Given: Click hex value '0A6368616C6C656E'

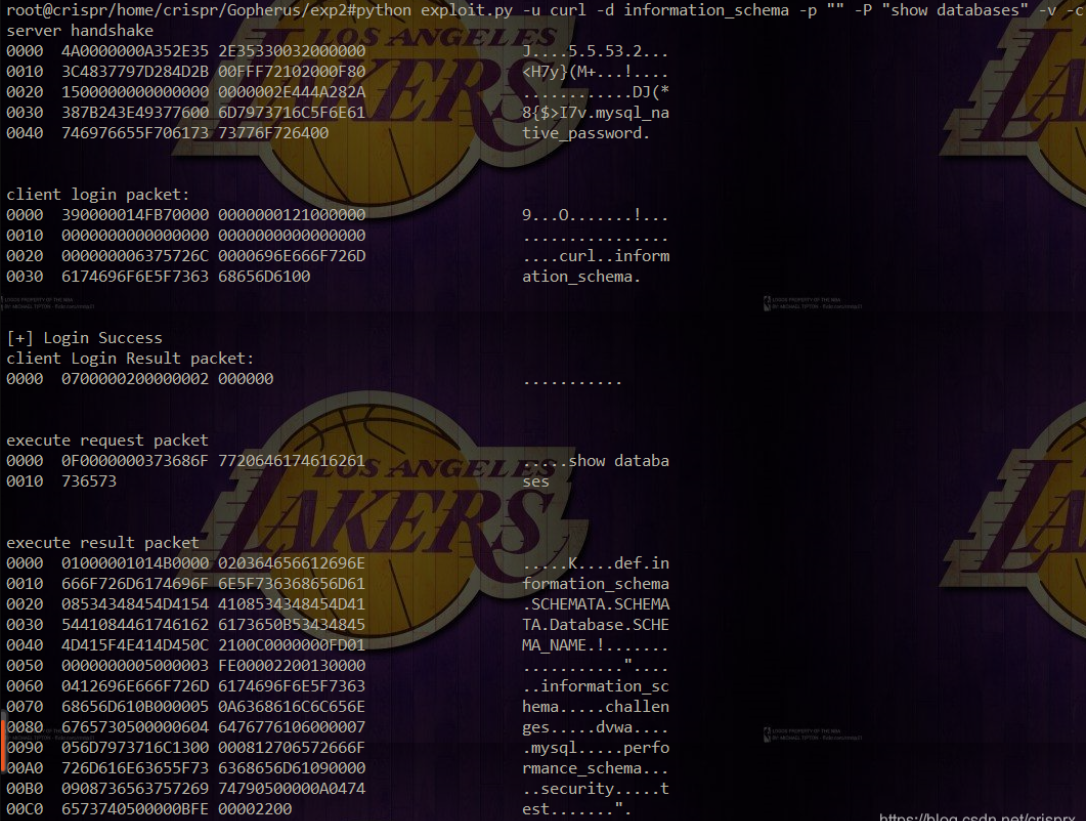Looking at the screenshot, I should pyautogui.click(x=292, y=707).
